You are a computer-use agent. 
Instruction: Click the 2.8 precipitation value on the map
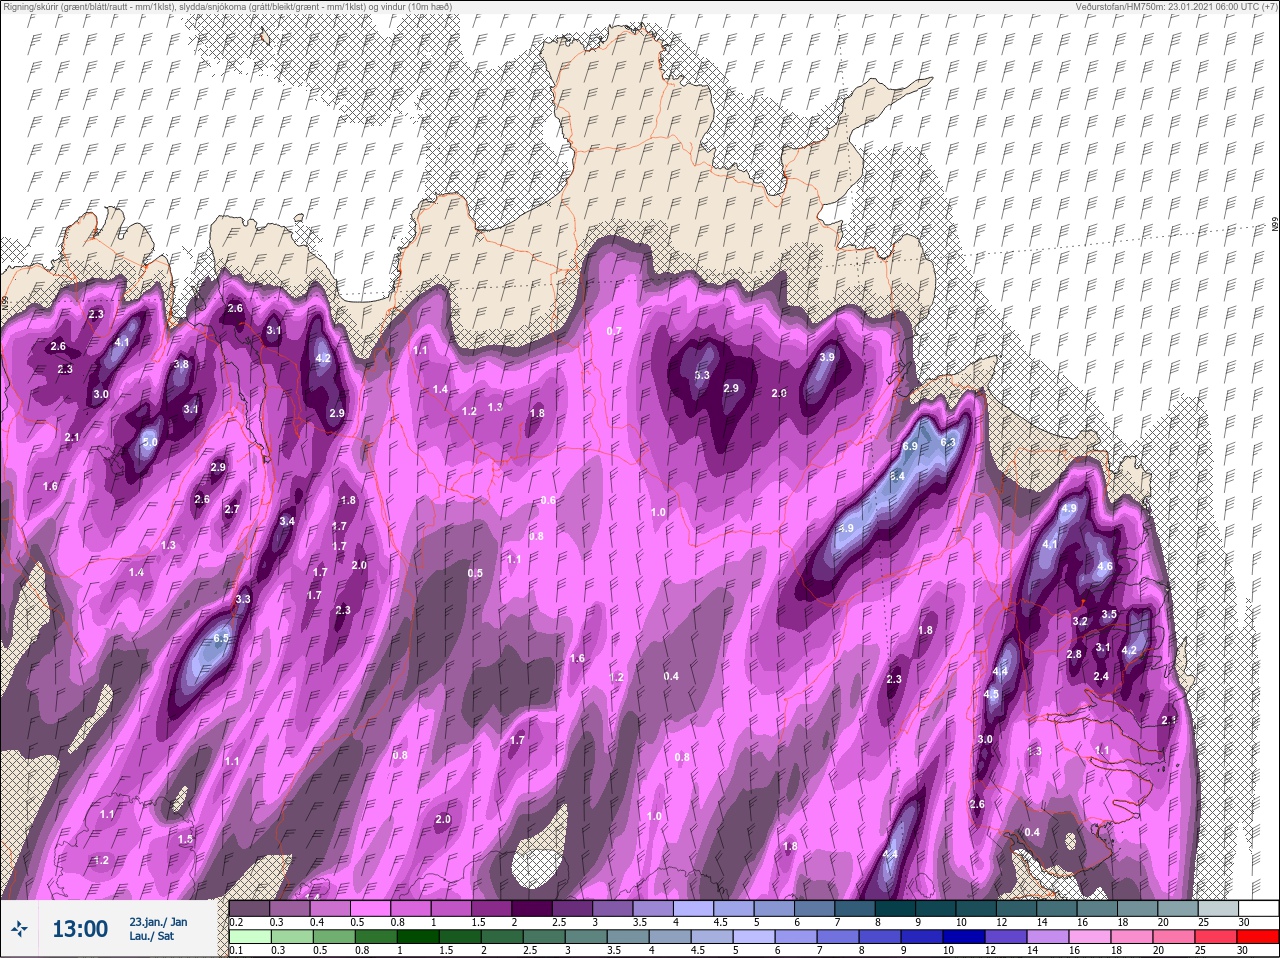click(1074, 655)
